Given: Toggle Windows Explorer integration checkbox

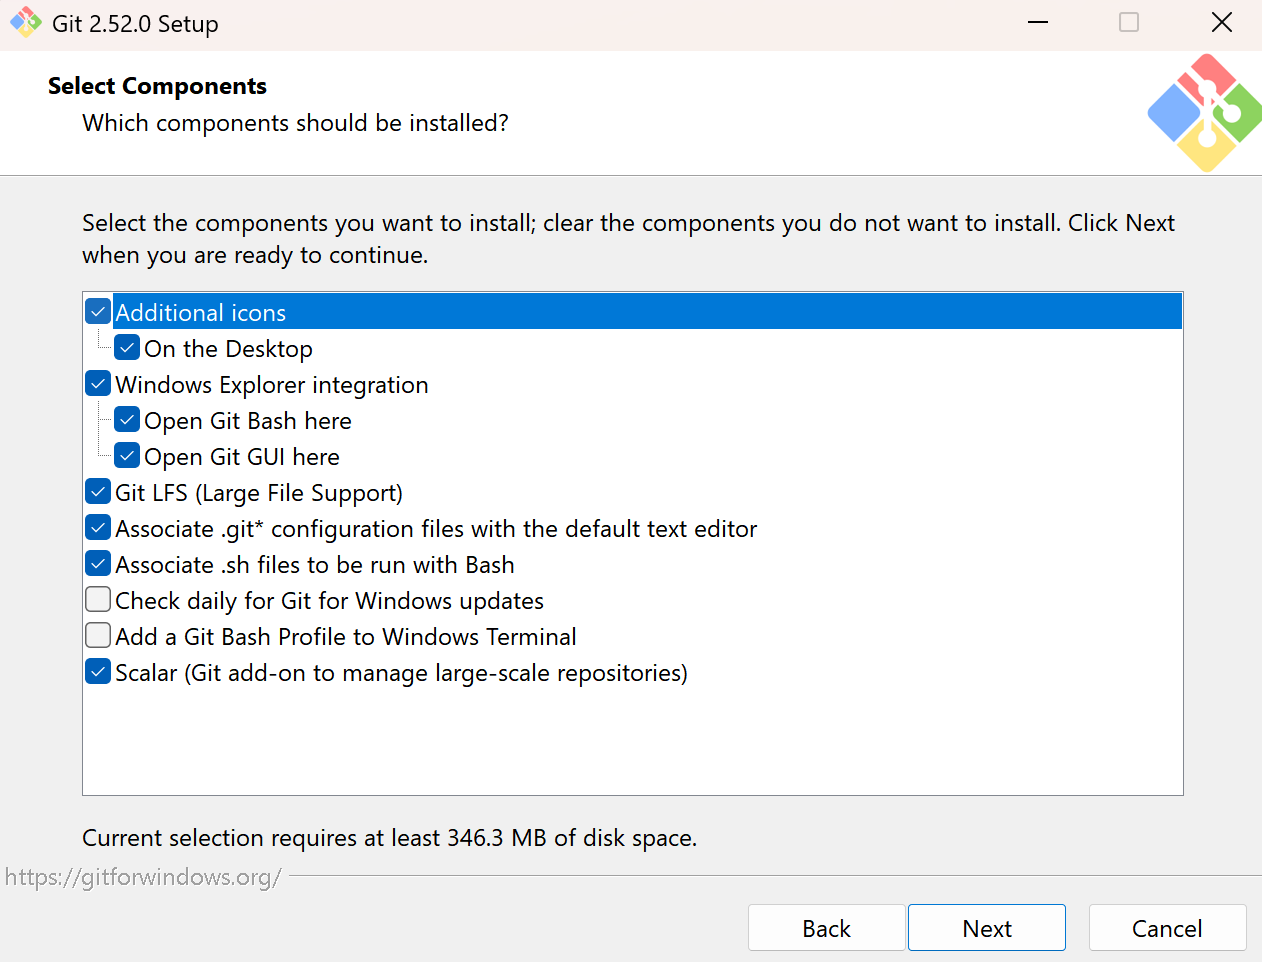Looking at the screenshot, I should click(98, 384).
